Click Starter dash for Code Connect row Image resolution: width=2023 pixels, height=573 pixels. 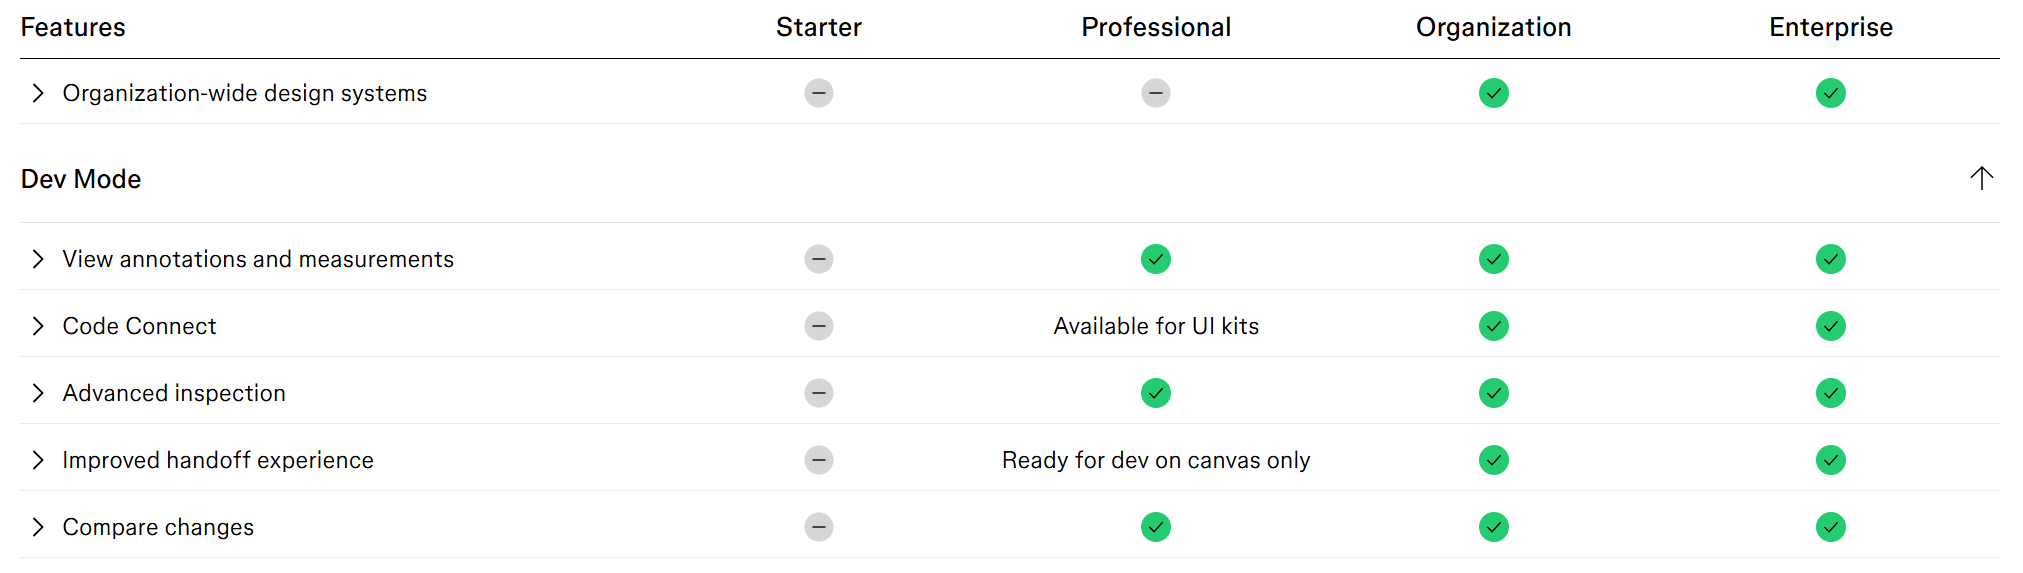tap(818, 326)
